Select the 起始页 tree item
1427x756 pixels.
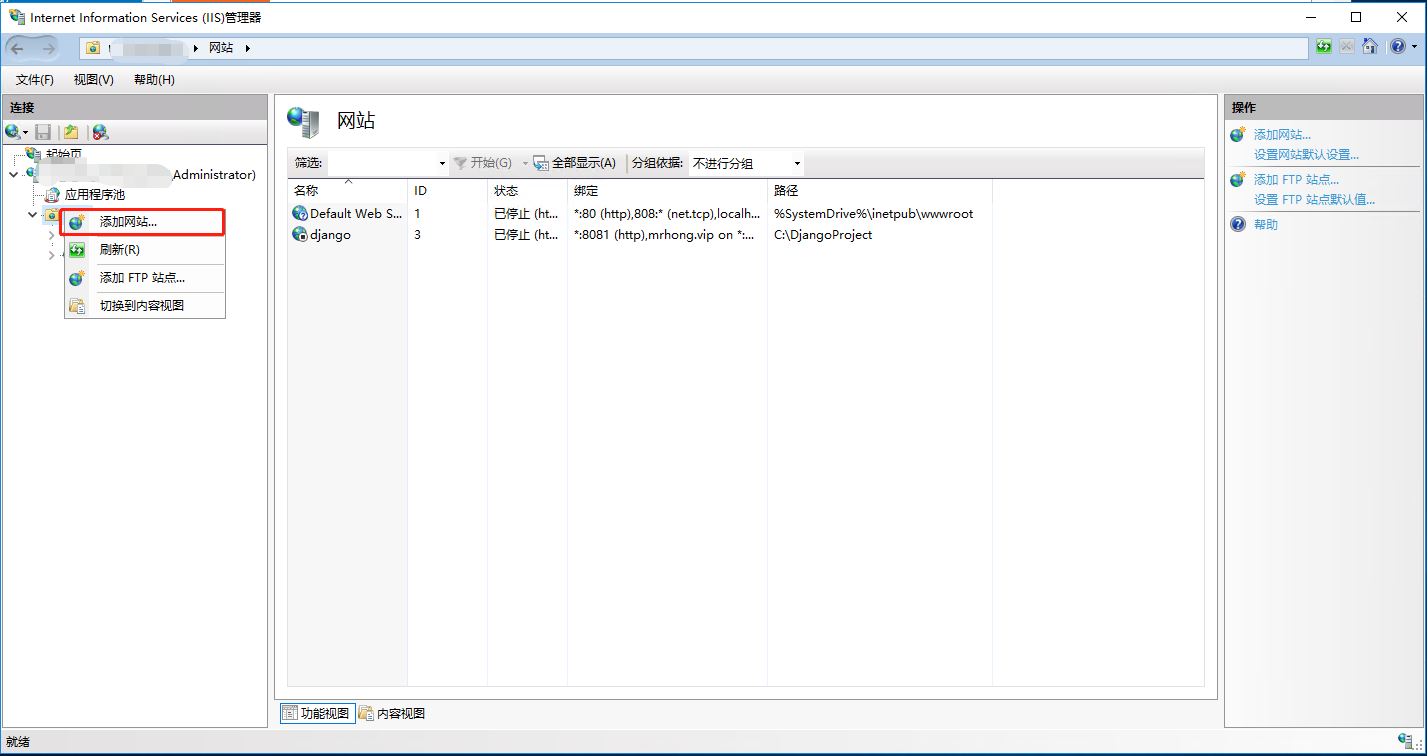tap(64, 154)
